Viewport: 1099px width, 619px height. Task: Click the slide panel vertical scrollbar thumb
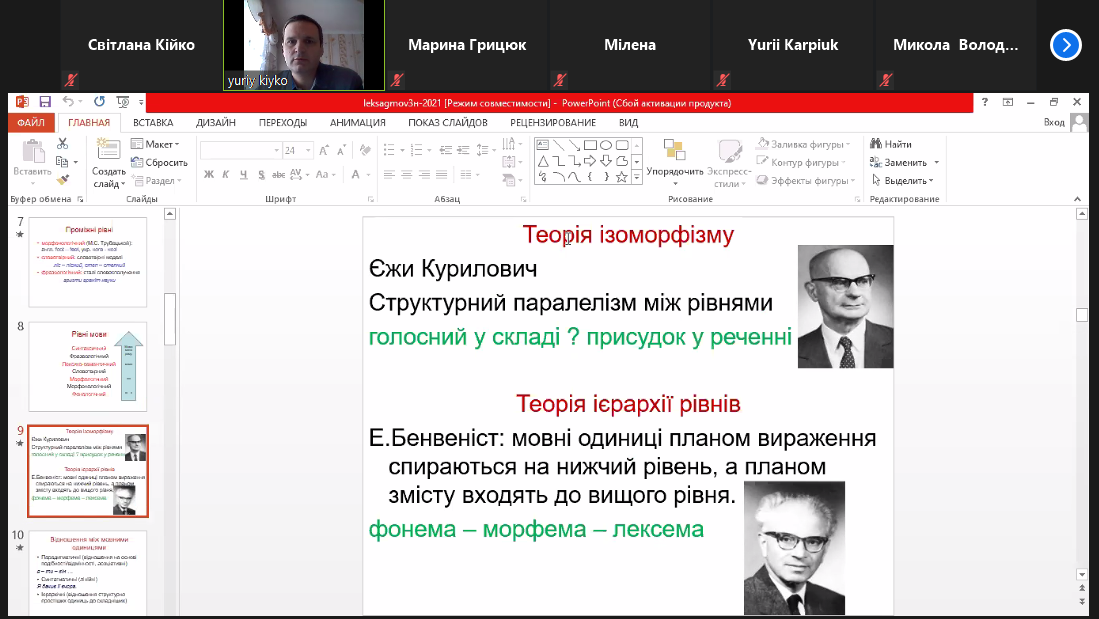(170, 319)
